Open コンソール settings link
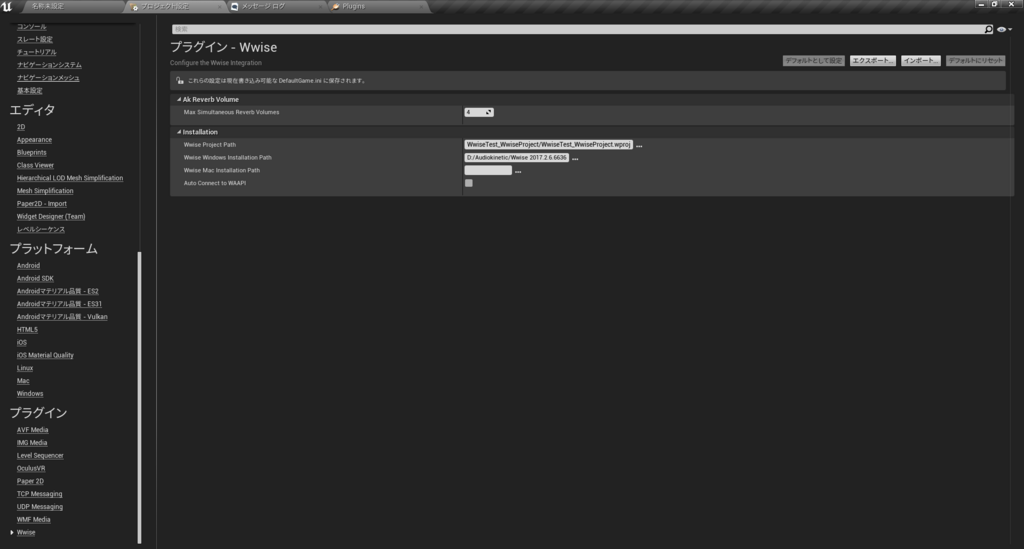 pyautogui.click(x=31, y=27)
